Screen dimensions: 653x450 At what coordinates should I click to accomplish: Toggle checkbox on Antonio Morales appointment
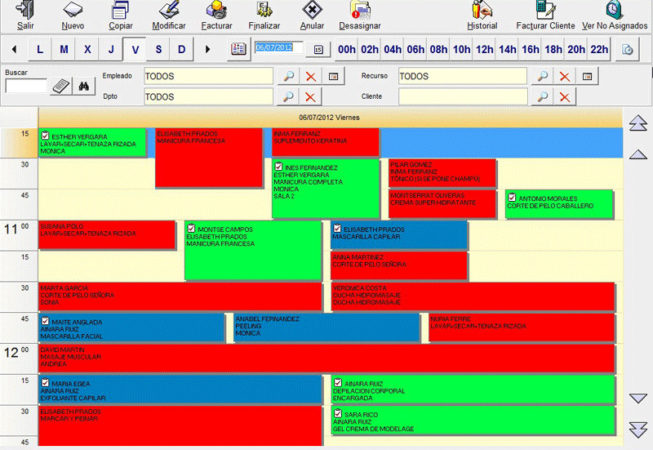512,198
